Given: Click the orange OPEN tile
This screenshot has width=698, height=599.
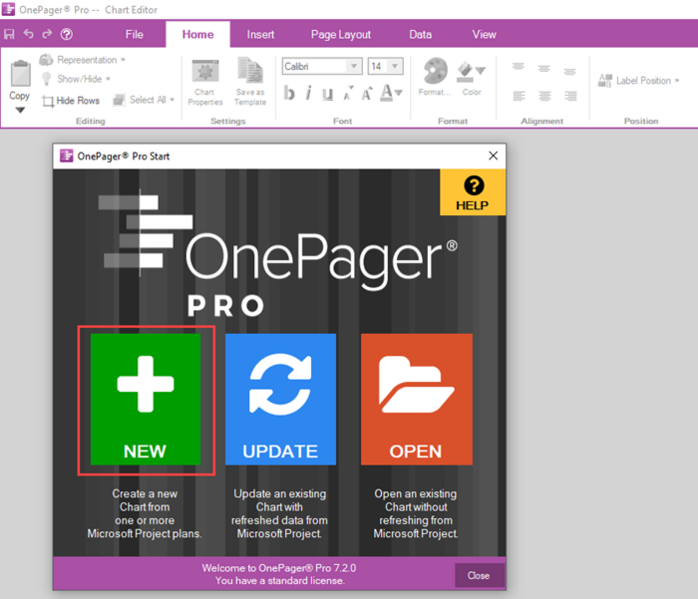Looking at the screenshot, I should [x=416, y=399].
